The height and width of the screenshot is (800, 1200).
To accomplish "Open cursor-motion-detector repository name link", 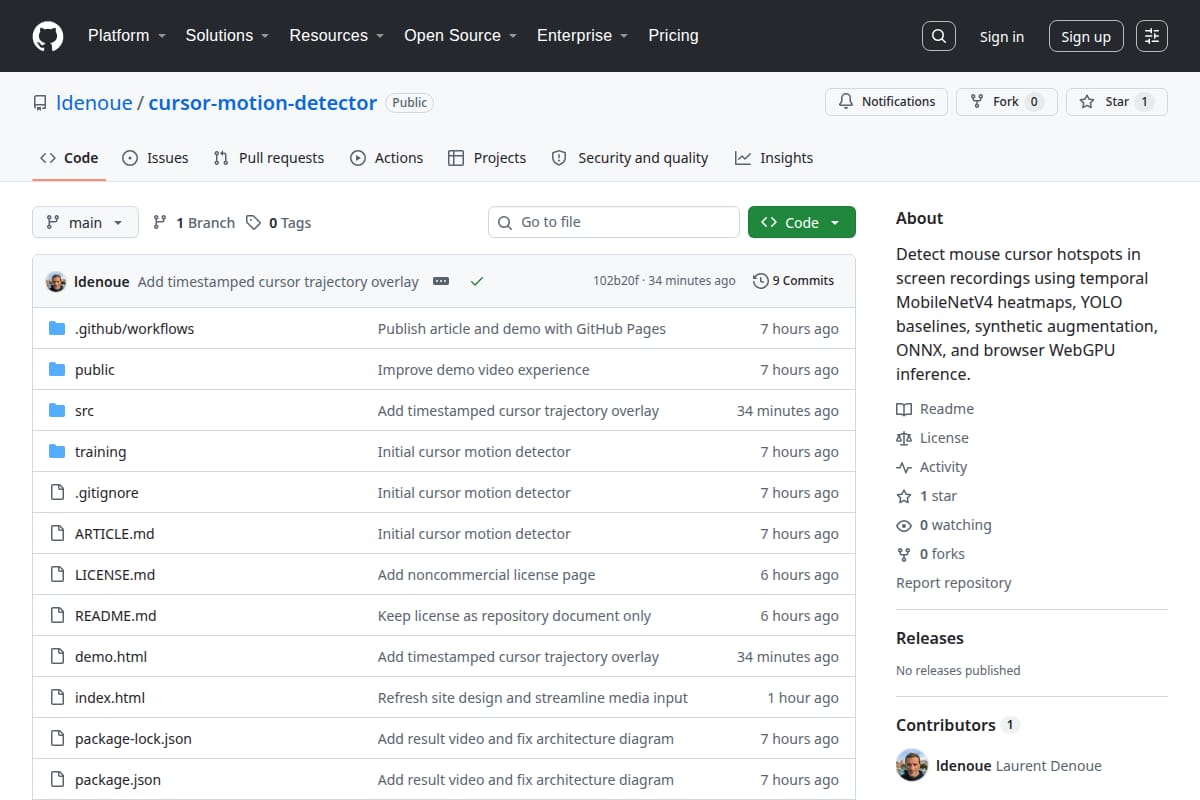I will coord(263,103).
